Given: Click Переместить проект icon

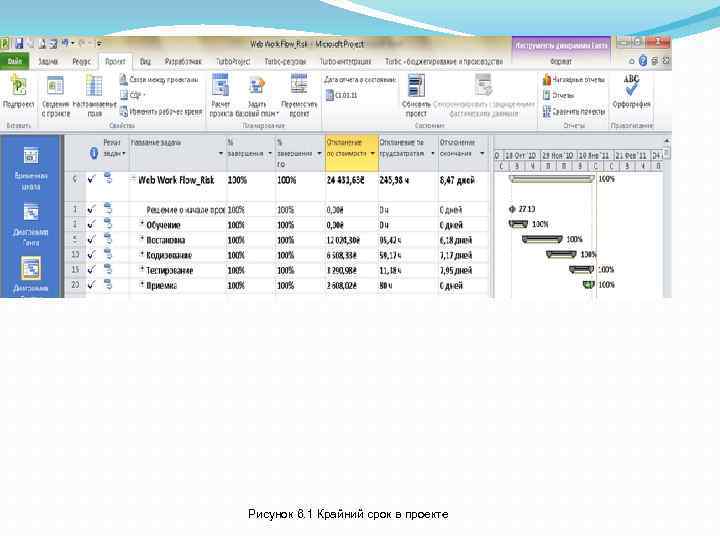Looking at the screenshot, I should (x=299, y=85).
